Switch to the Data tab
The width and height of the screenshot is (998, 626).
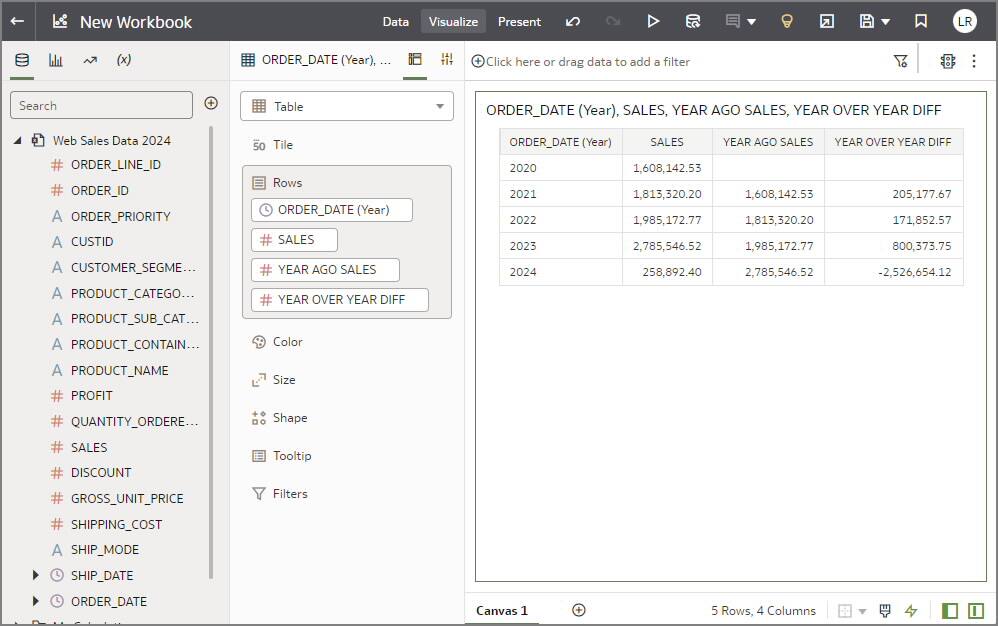click(x=395, y=20)
